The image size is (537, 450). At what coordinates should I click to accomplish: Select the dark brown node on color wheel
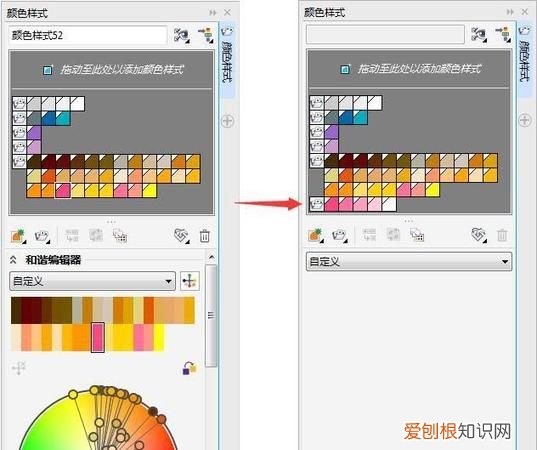[153, 412]
